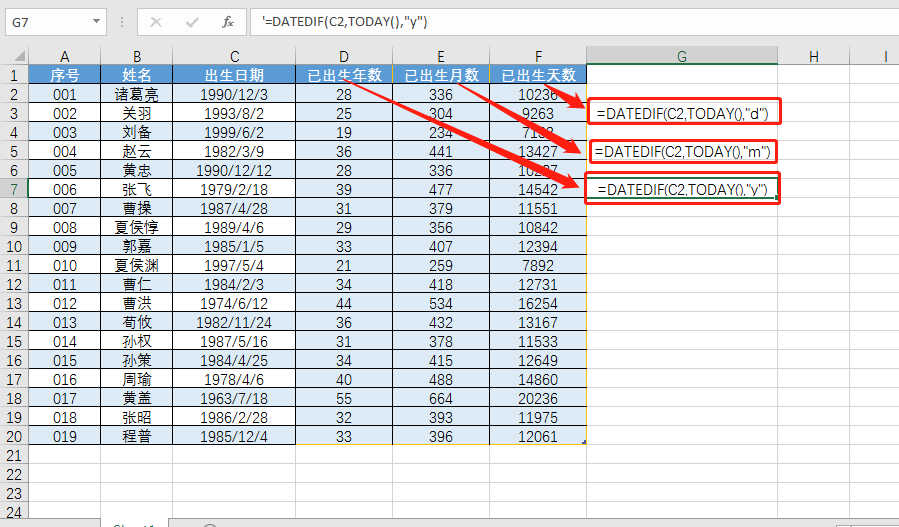Open the Name Box dropdown arrow
Screen dimensions: 899x527
pos(96,21)
